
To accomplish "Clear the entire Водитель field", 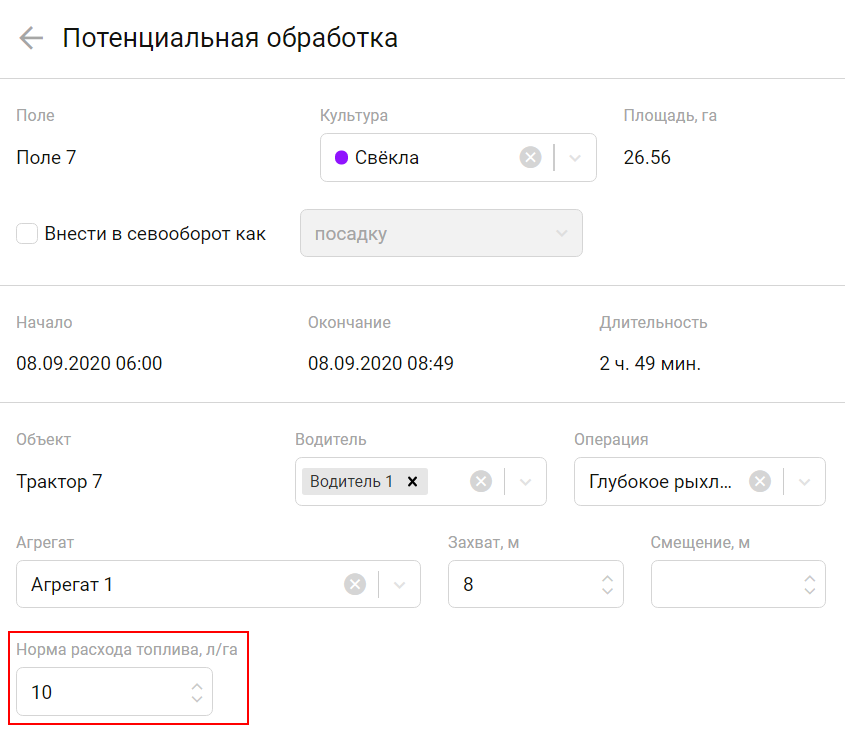I will pos(480,481).
